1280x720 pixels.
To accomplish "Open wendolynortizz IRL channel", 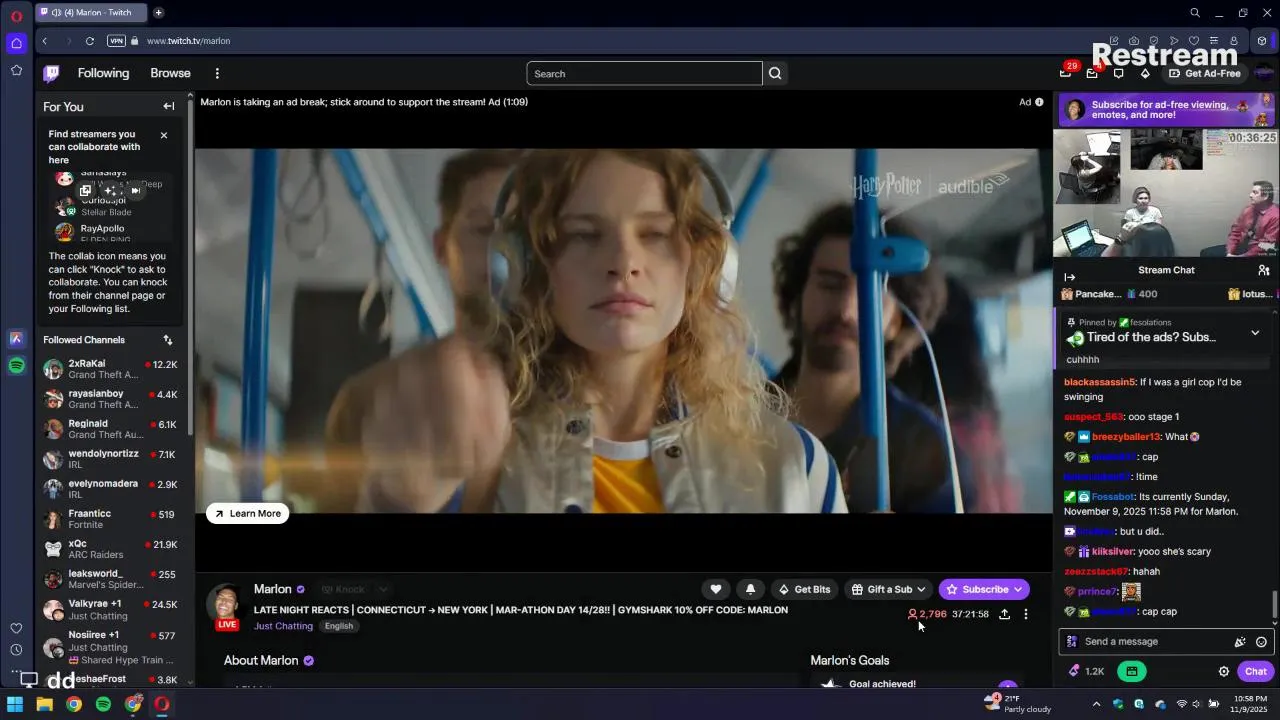I will pos(110,459).
